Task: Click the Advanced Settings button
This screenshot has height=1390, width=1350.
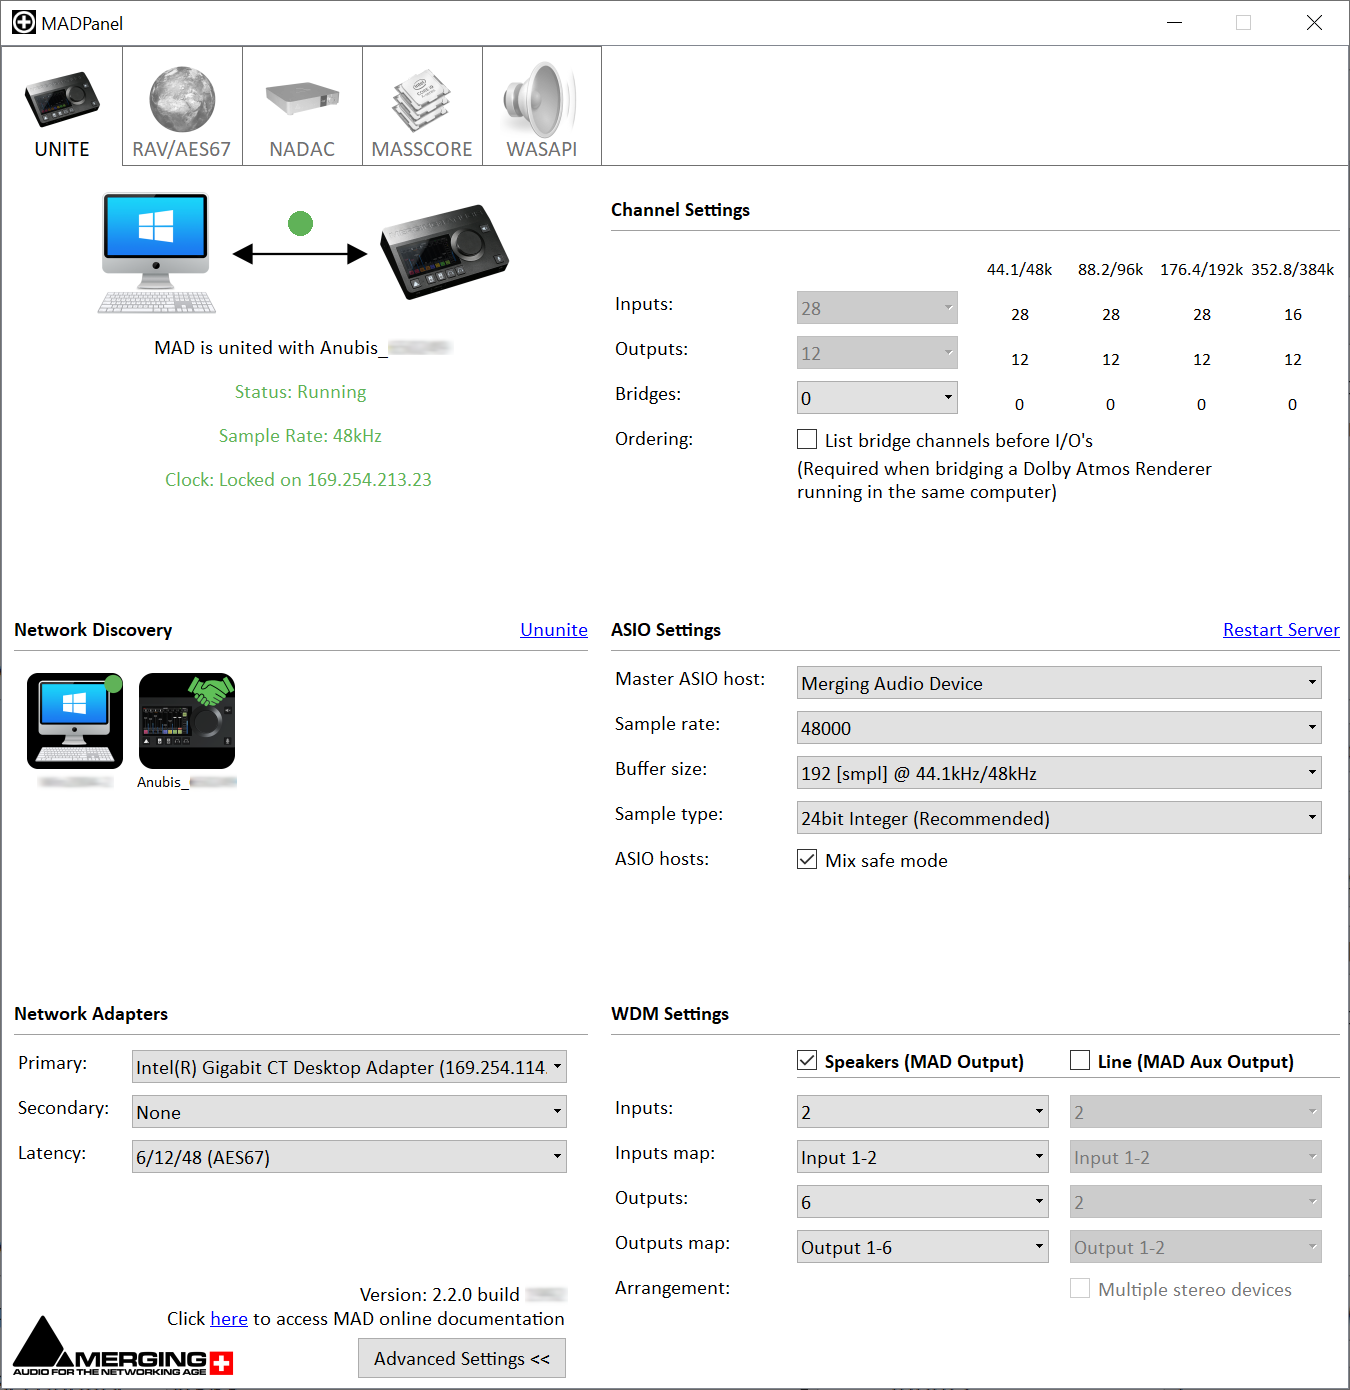Action: [461, 1358]
